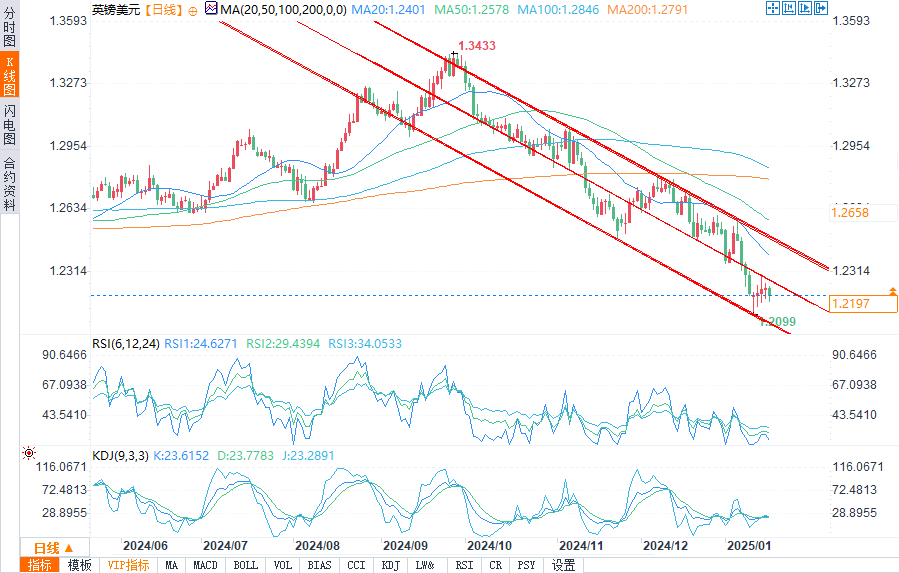
Task: Open the 设置 settings button
Action: 564,565
